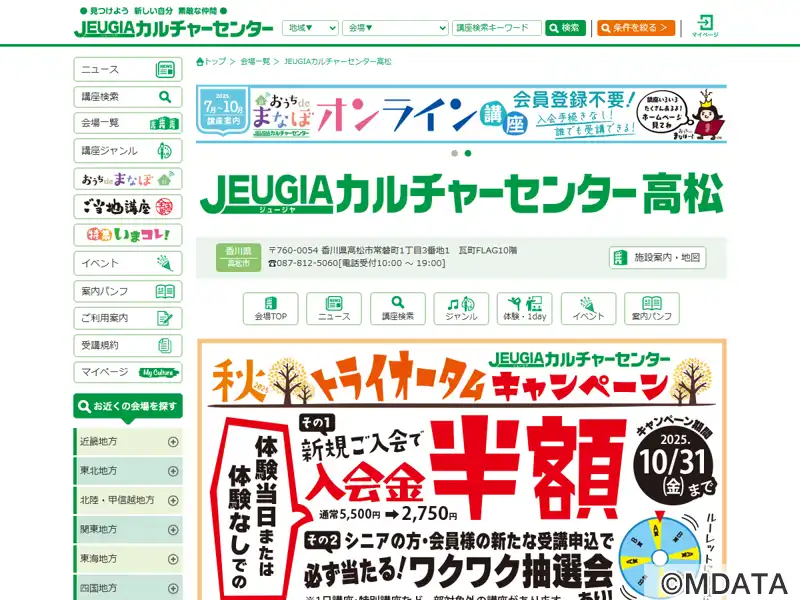The image size is (800, 600).
Task: Open イベント in the left sidebar
Action: click(x=128, y=263)
